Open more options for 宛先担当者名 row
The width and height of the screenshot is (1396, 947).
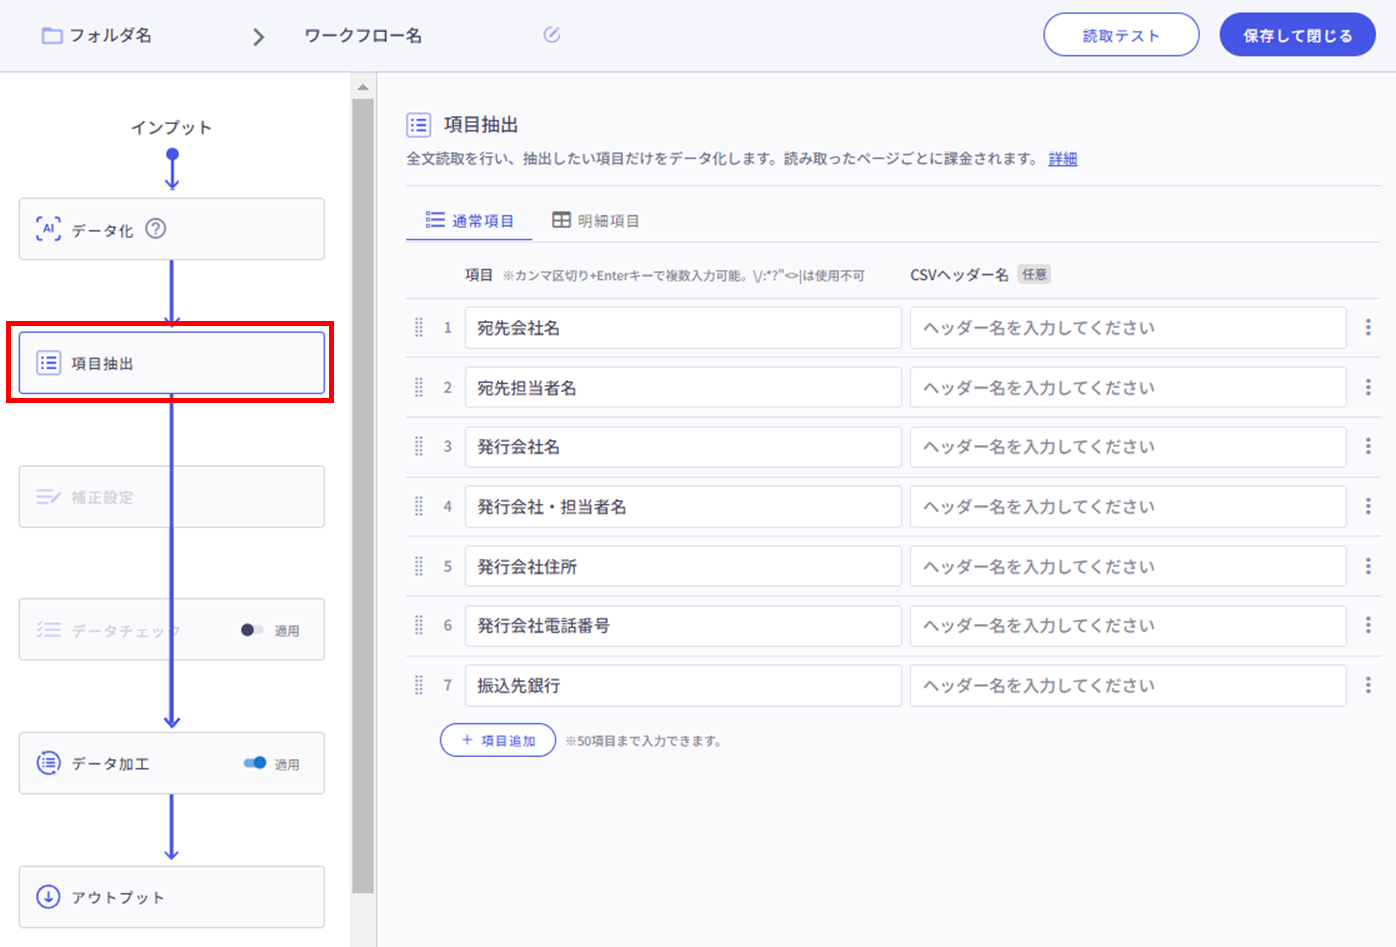point(1368,387)
